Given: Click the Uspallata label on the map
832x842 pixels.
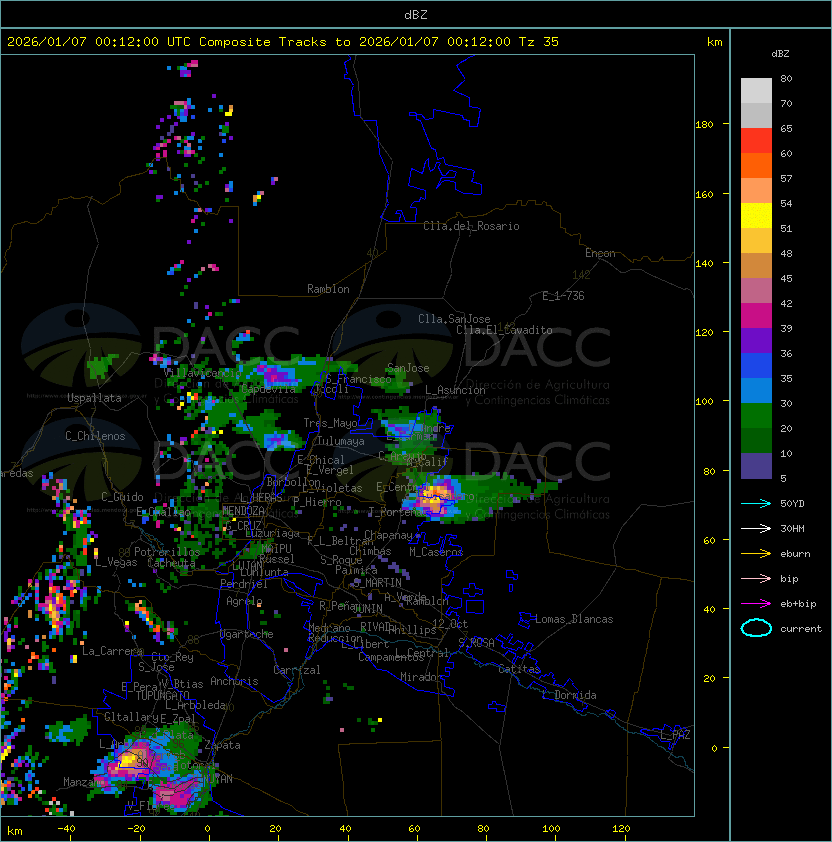Looking at the screenshot, I should 95,398.
